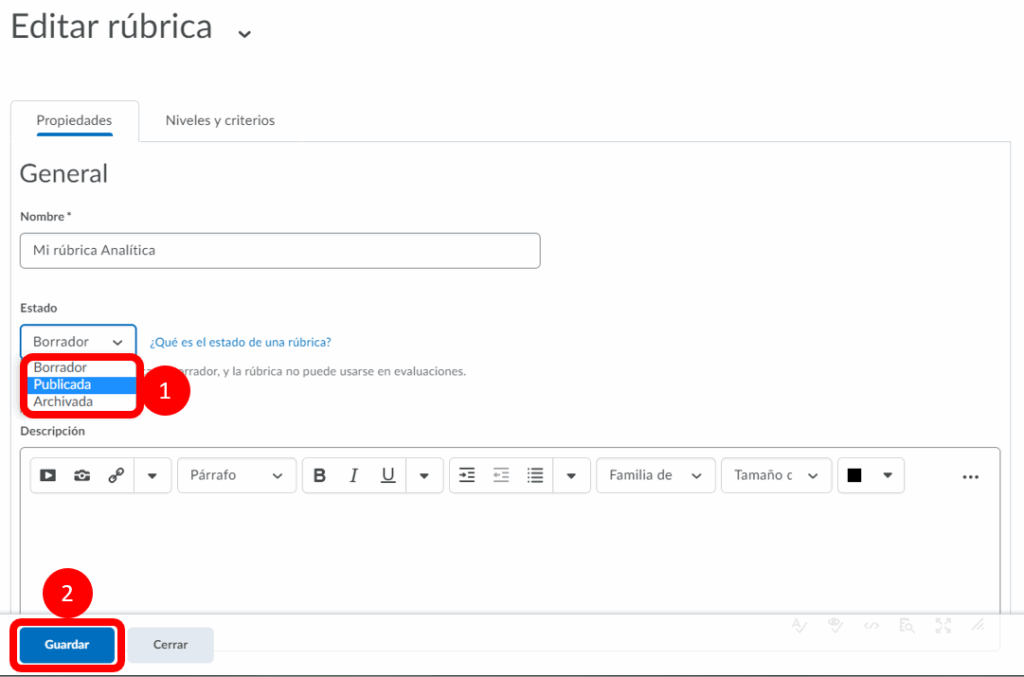Image resolution: width=1024 pixels, height=677 pixels.
Task: Open the Familia de fuente dropdown
Action: tap(655, 476)
